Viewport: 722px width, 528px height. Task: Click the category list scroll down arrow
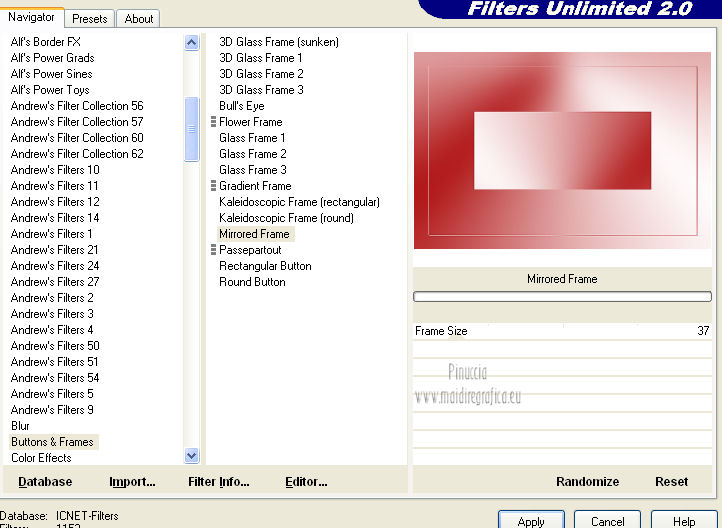click(x=192, y=456)
